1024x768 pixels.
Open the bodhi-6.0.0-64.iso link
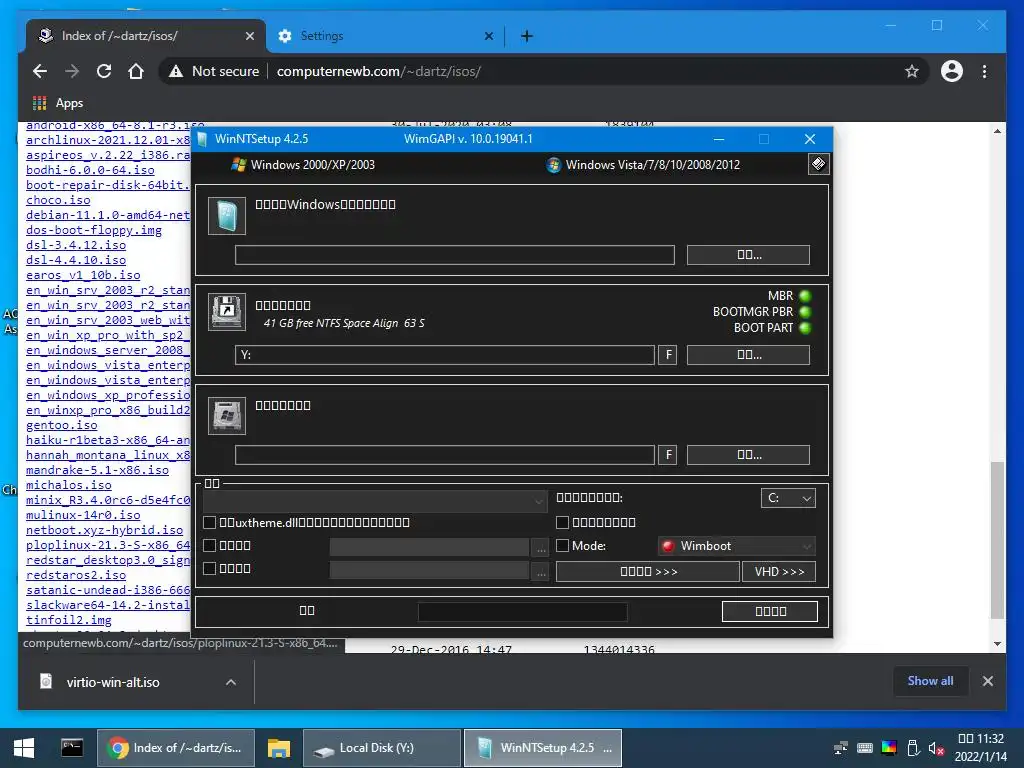click(x=90, y=170)
